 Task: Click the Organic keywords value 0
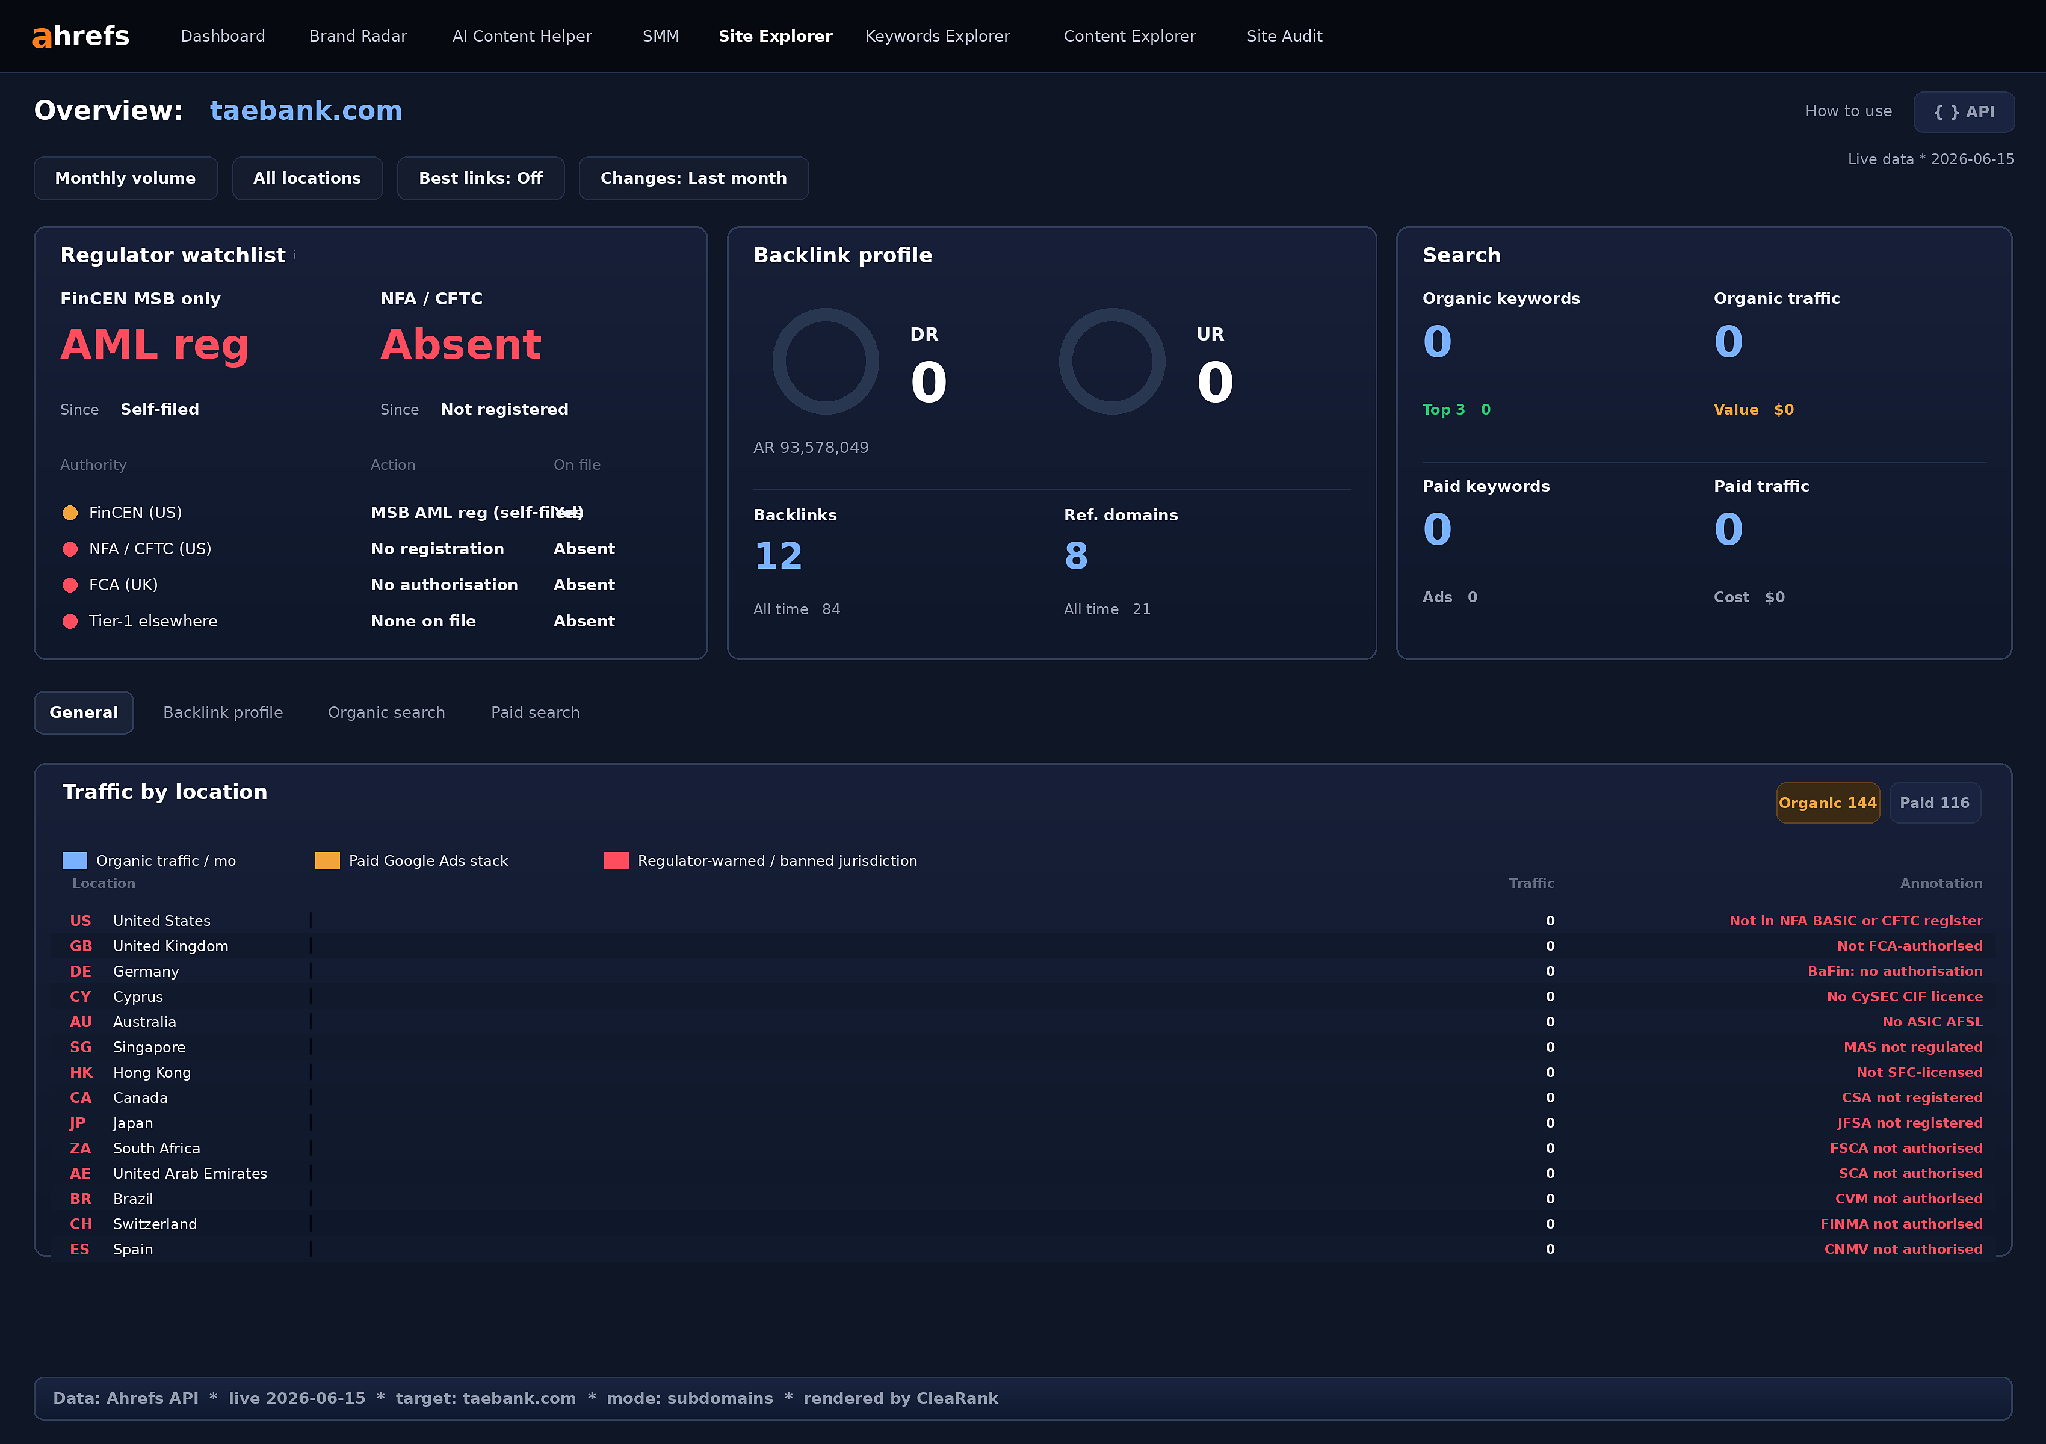1437,342
